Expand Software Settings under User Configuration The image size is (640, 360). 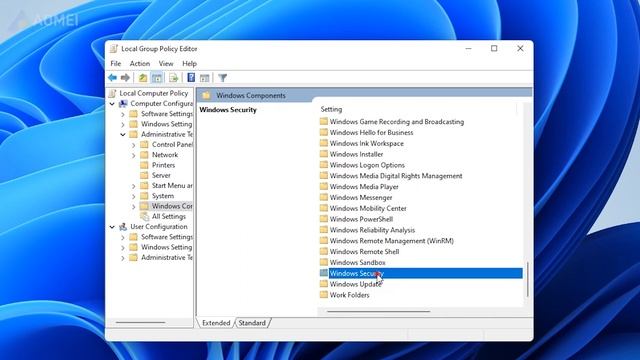123,237
